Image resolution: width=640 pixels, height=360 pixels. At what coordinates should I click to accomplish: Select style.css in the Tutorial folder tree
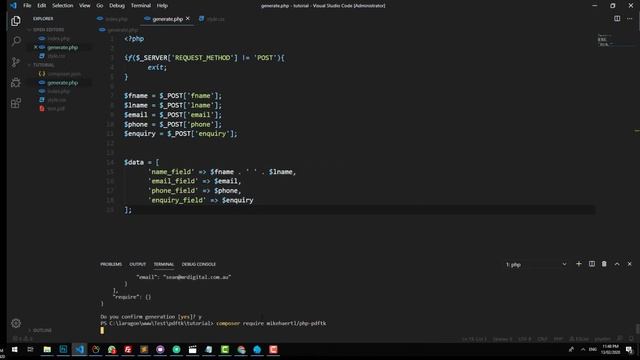[x=57, y=100]
